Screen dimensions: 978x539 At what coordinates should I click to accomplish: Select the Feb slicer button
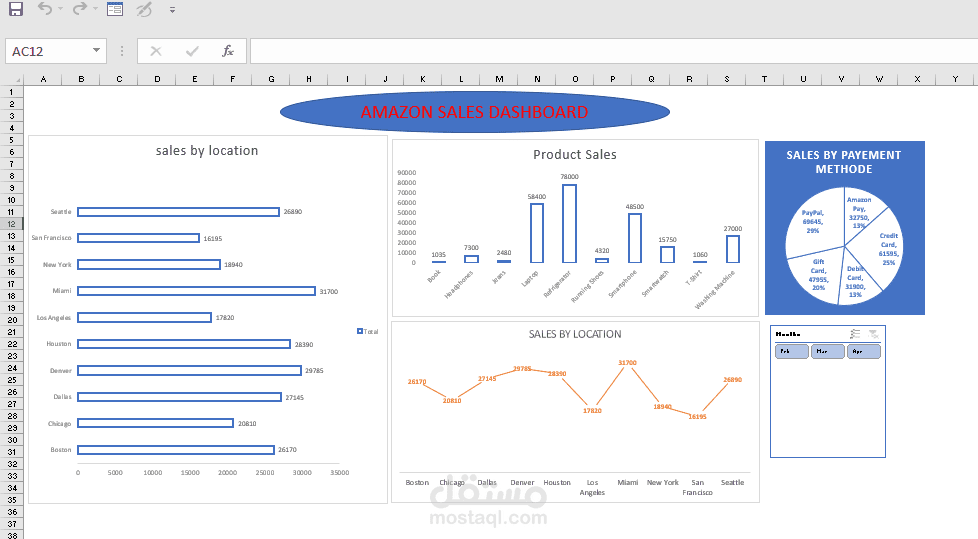792,351
